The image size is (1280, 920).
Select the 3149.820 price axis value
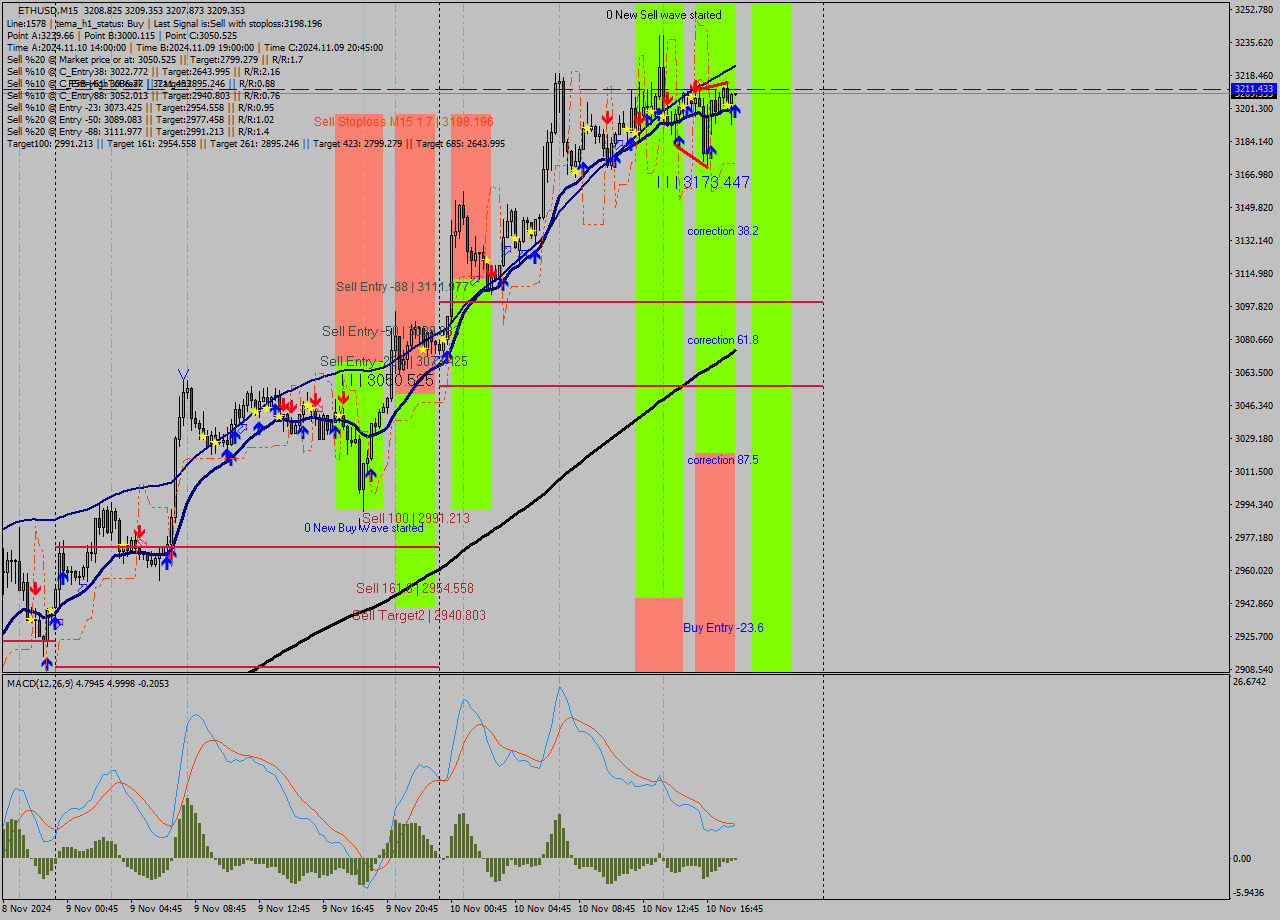1254,208
